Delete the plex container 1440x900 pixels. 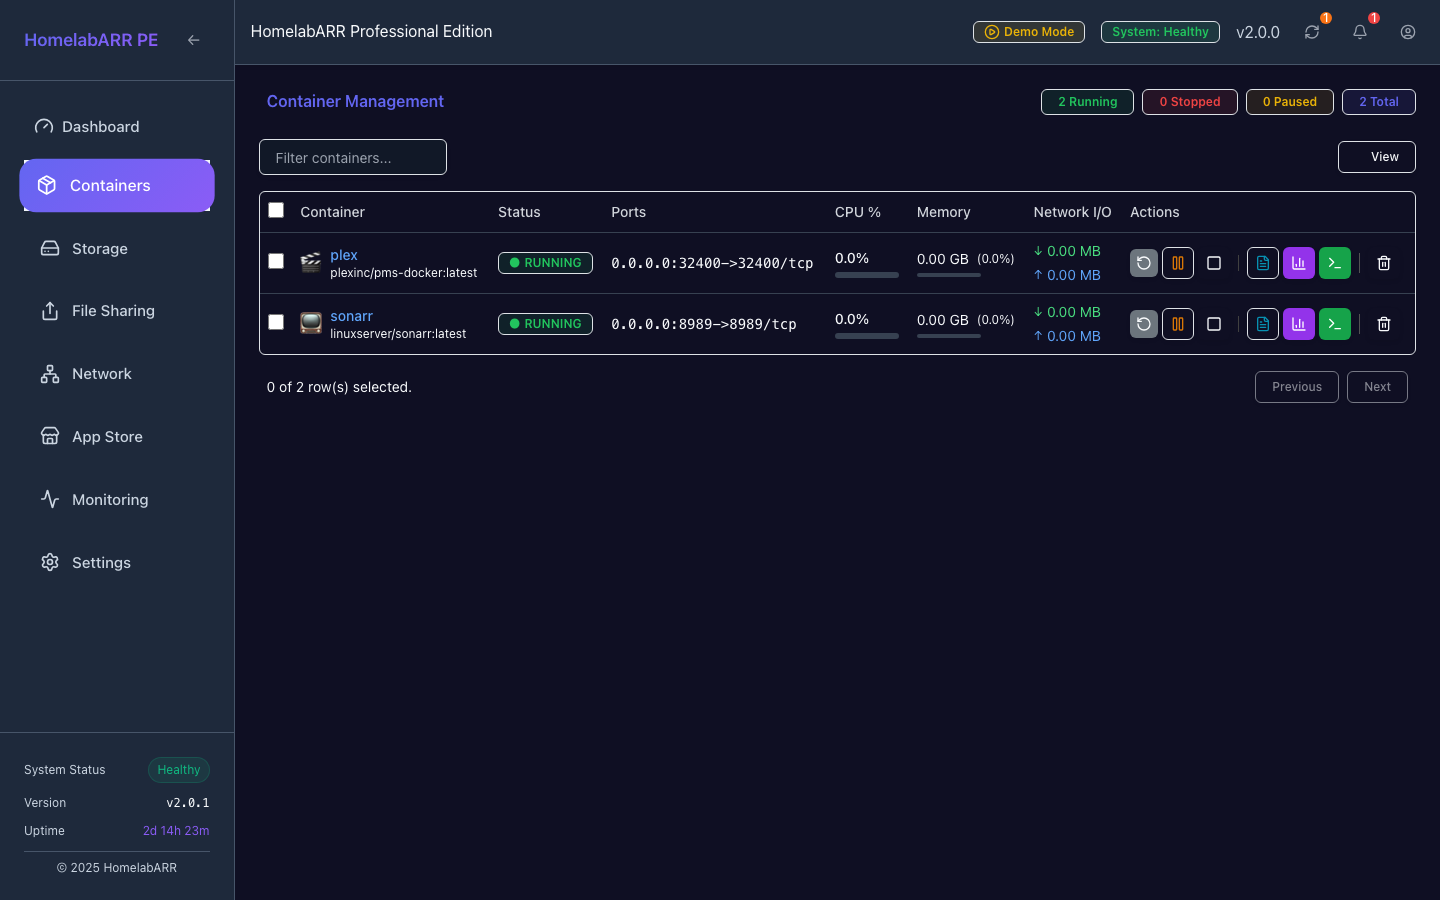[1384, 263]
